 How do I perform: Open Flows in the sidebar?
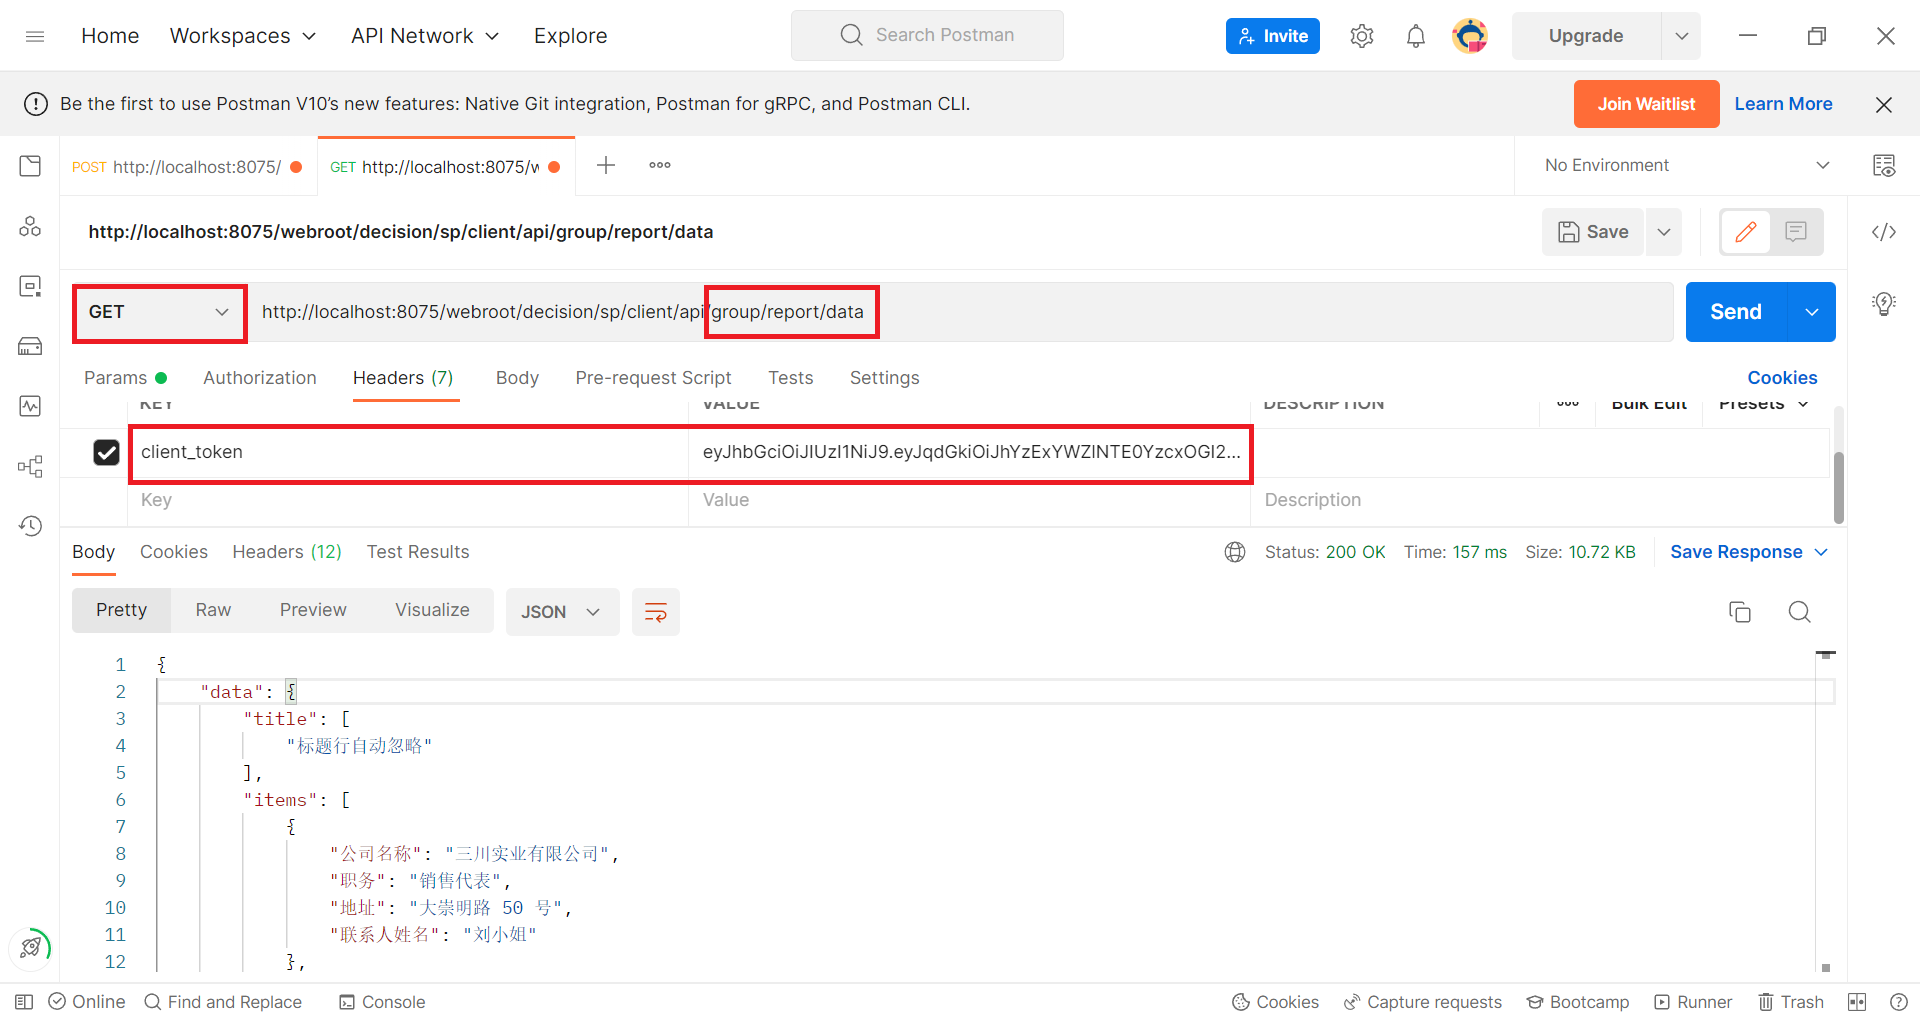pyautogui.click(x=30, y=466)
